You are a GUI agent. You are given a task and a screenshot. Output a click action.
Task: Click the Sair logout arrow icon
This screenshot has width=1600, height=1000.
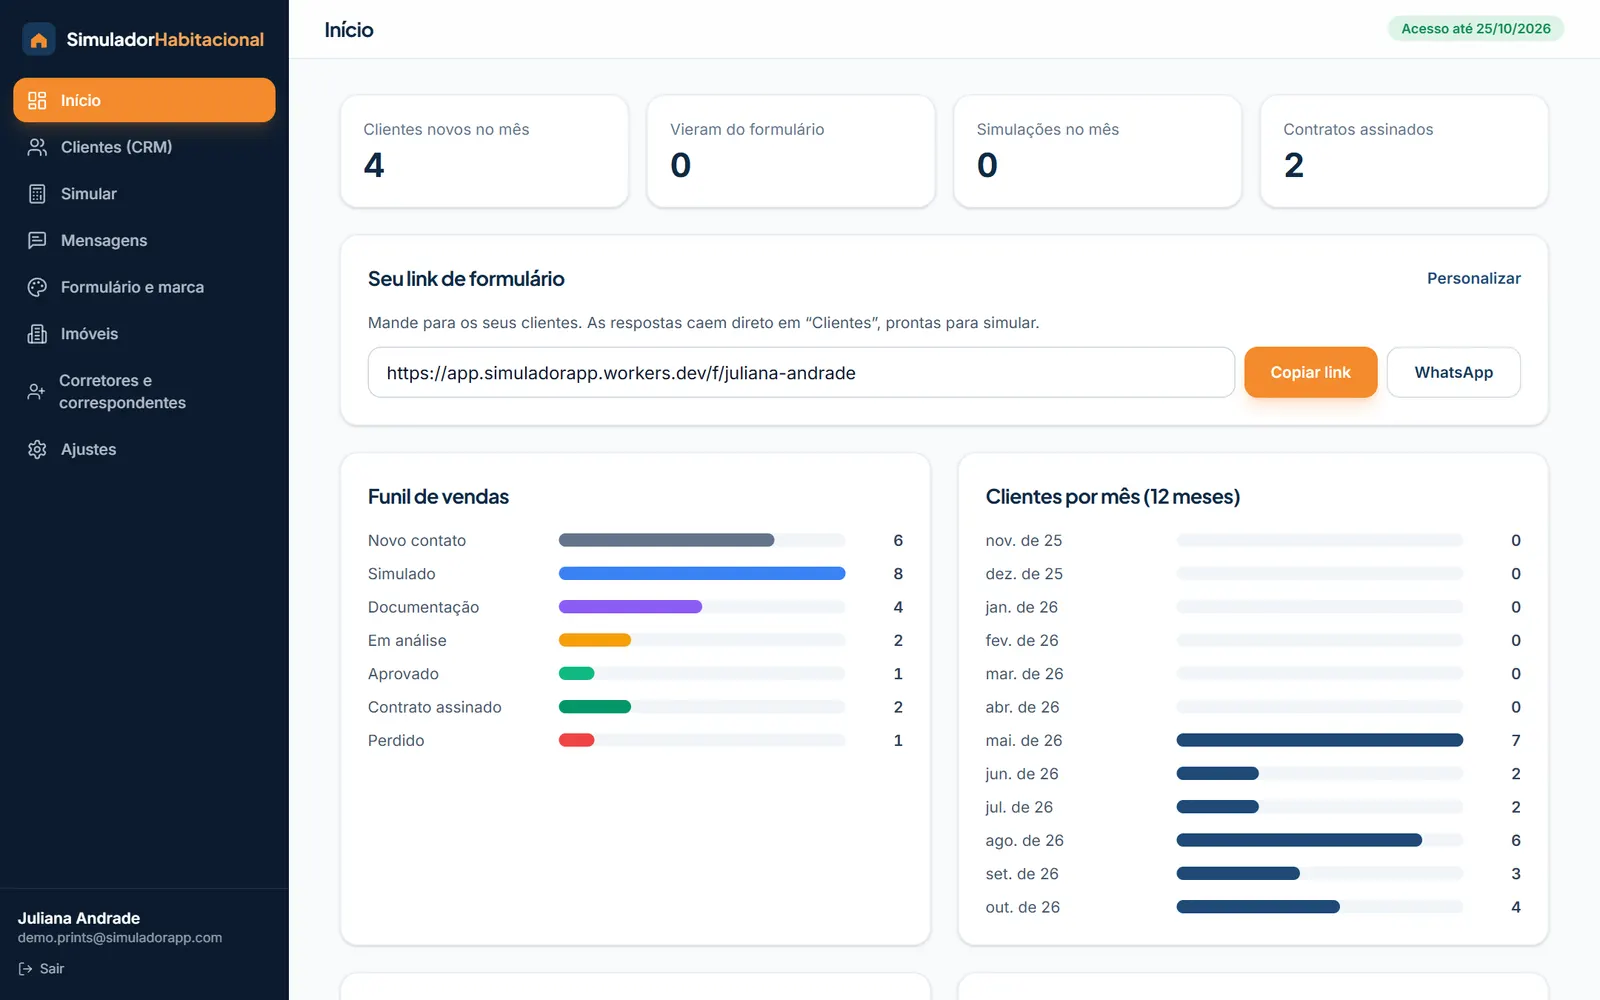tap(25, 969)
